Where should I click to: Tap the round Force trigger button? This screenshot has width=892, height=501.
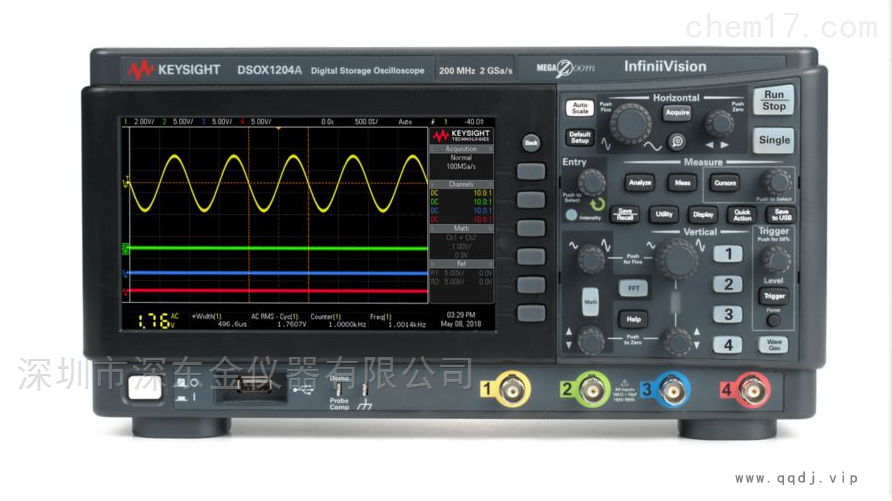[x=773, y=320]
